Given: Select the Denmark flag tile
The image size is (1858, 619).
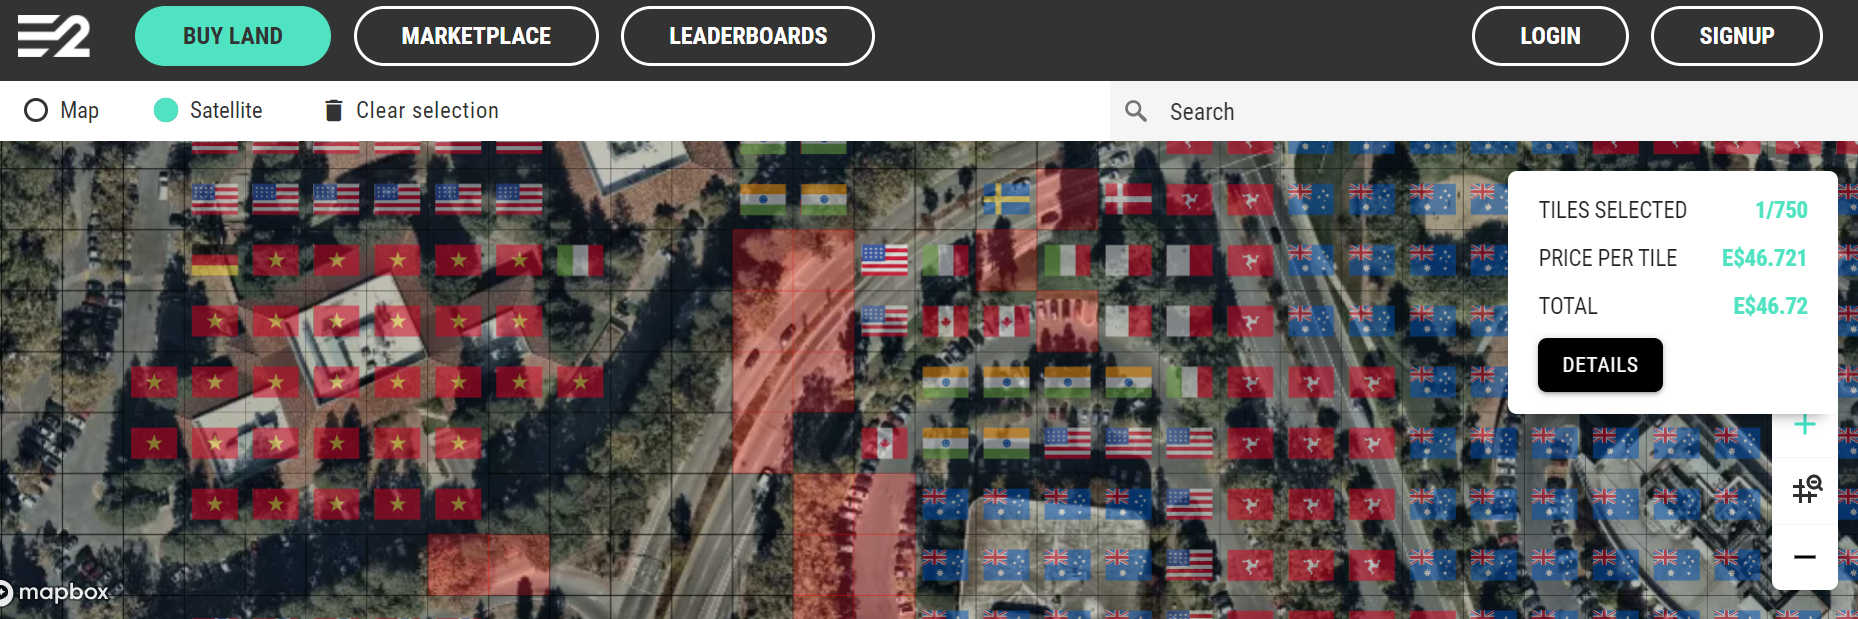Looking at the screenshot, I should 1128,199.
